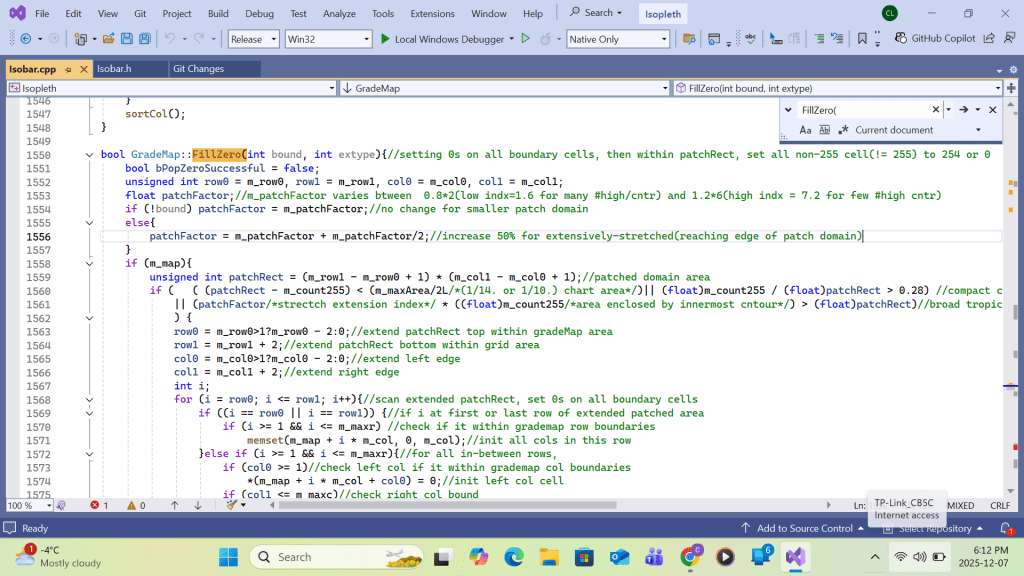Toggle Match Case in the find box
The width and height of the screenshot is (1024, 576).
[x=806, y=130]
